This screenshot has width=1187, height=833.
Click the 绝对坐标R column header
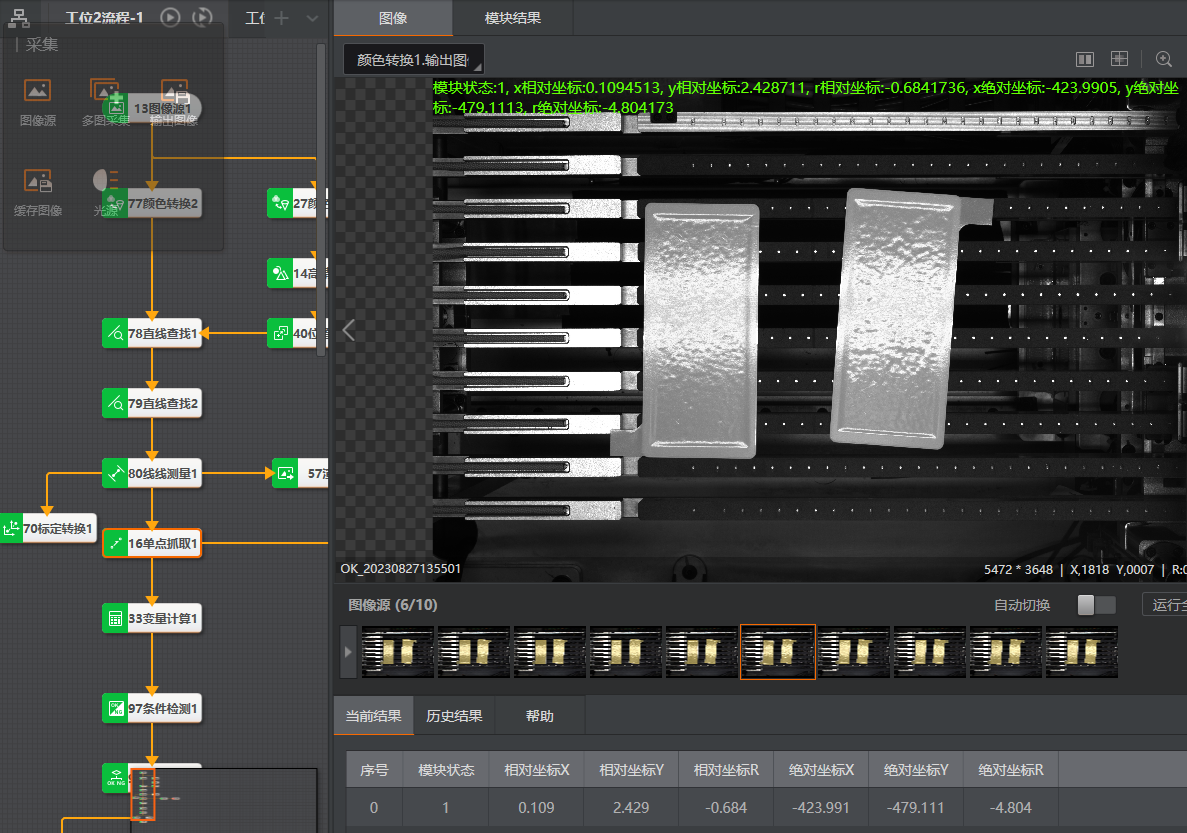pyautogui.click(x=1011, y=769)
